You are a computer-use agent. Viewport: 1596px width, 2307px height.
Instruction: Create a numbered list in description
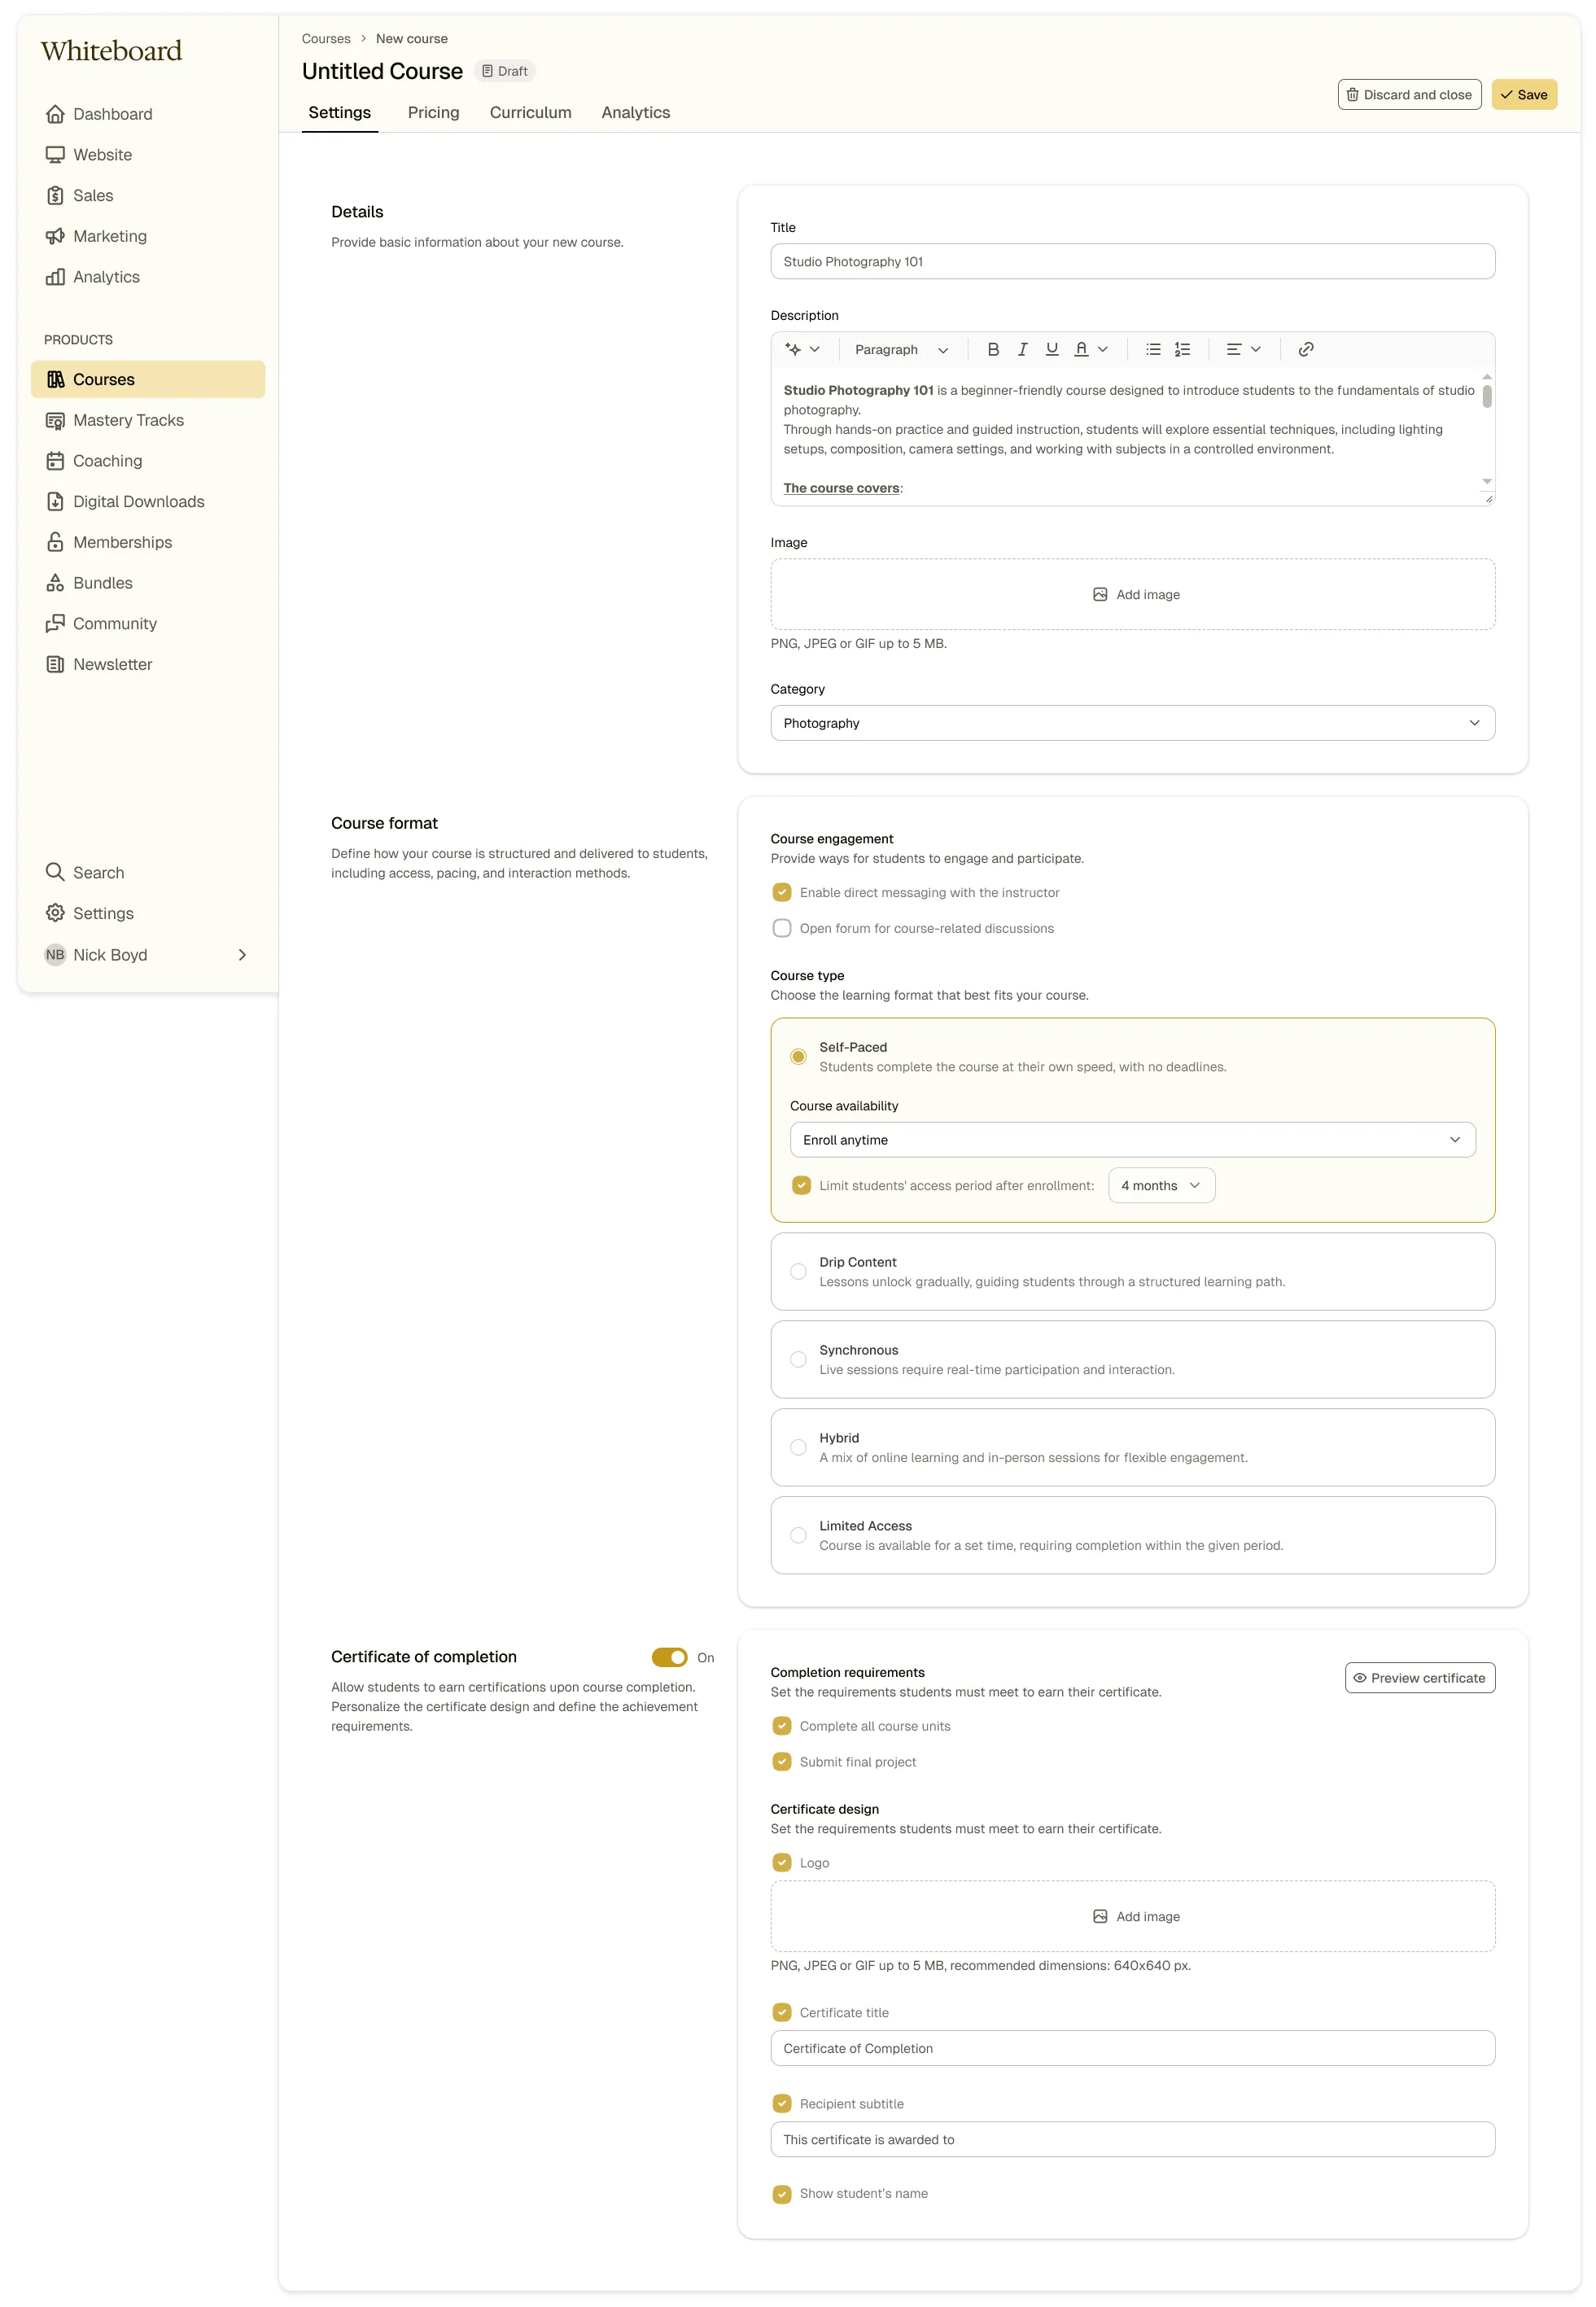click(x=1182, y=349)
